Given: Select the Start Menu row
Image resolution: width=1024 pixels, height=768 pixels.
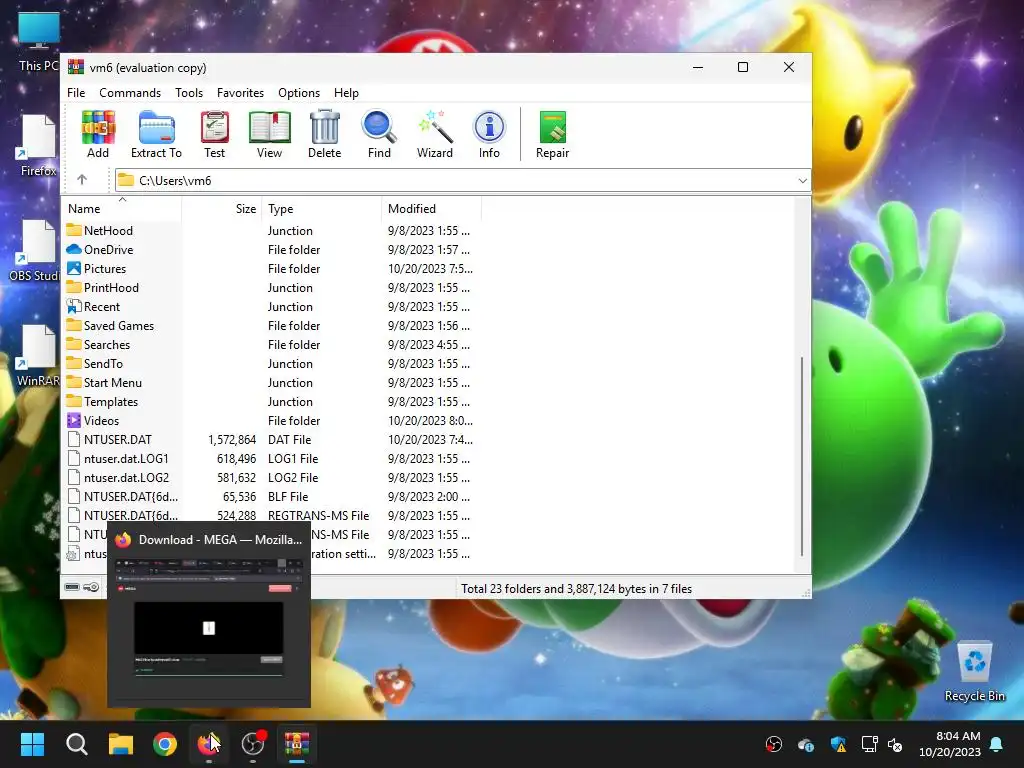Looking at the screenshot, I should [269, 382].
